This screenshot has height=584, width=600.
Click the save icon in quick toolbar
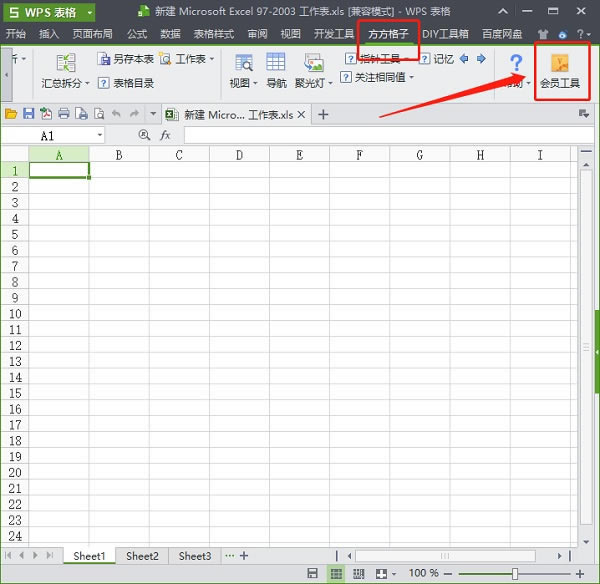[x=29, y=114]
